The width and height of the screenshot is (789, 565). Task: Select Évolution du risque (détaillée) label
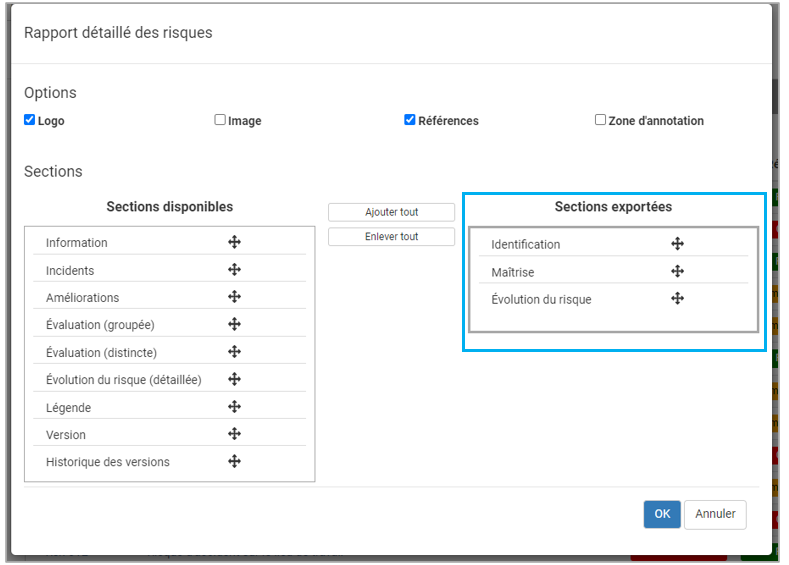tap(123, 380)
